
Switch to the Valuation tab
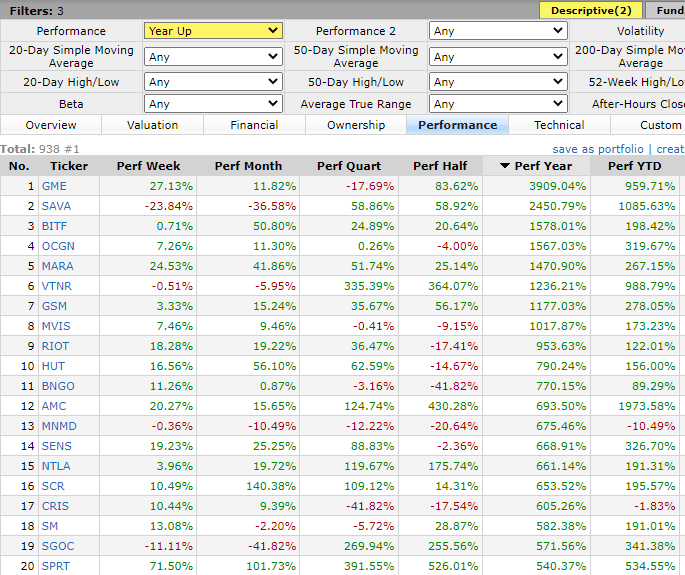click(153, 125)
